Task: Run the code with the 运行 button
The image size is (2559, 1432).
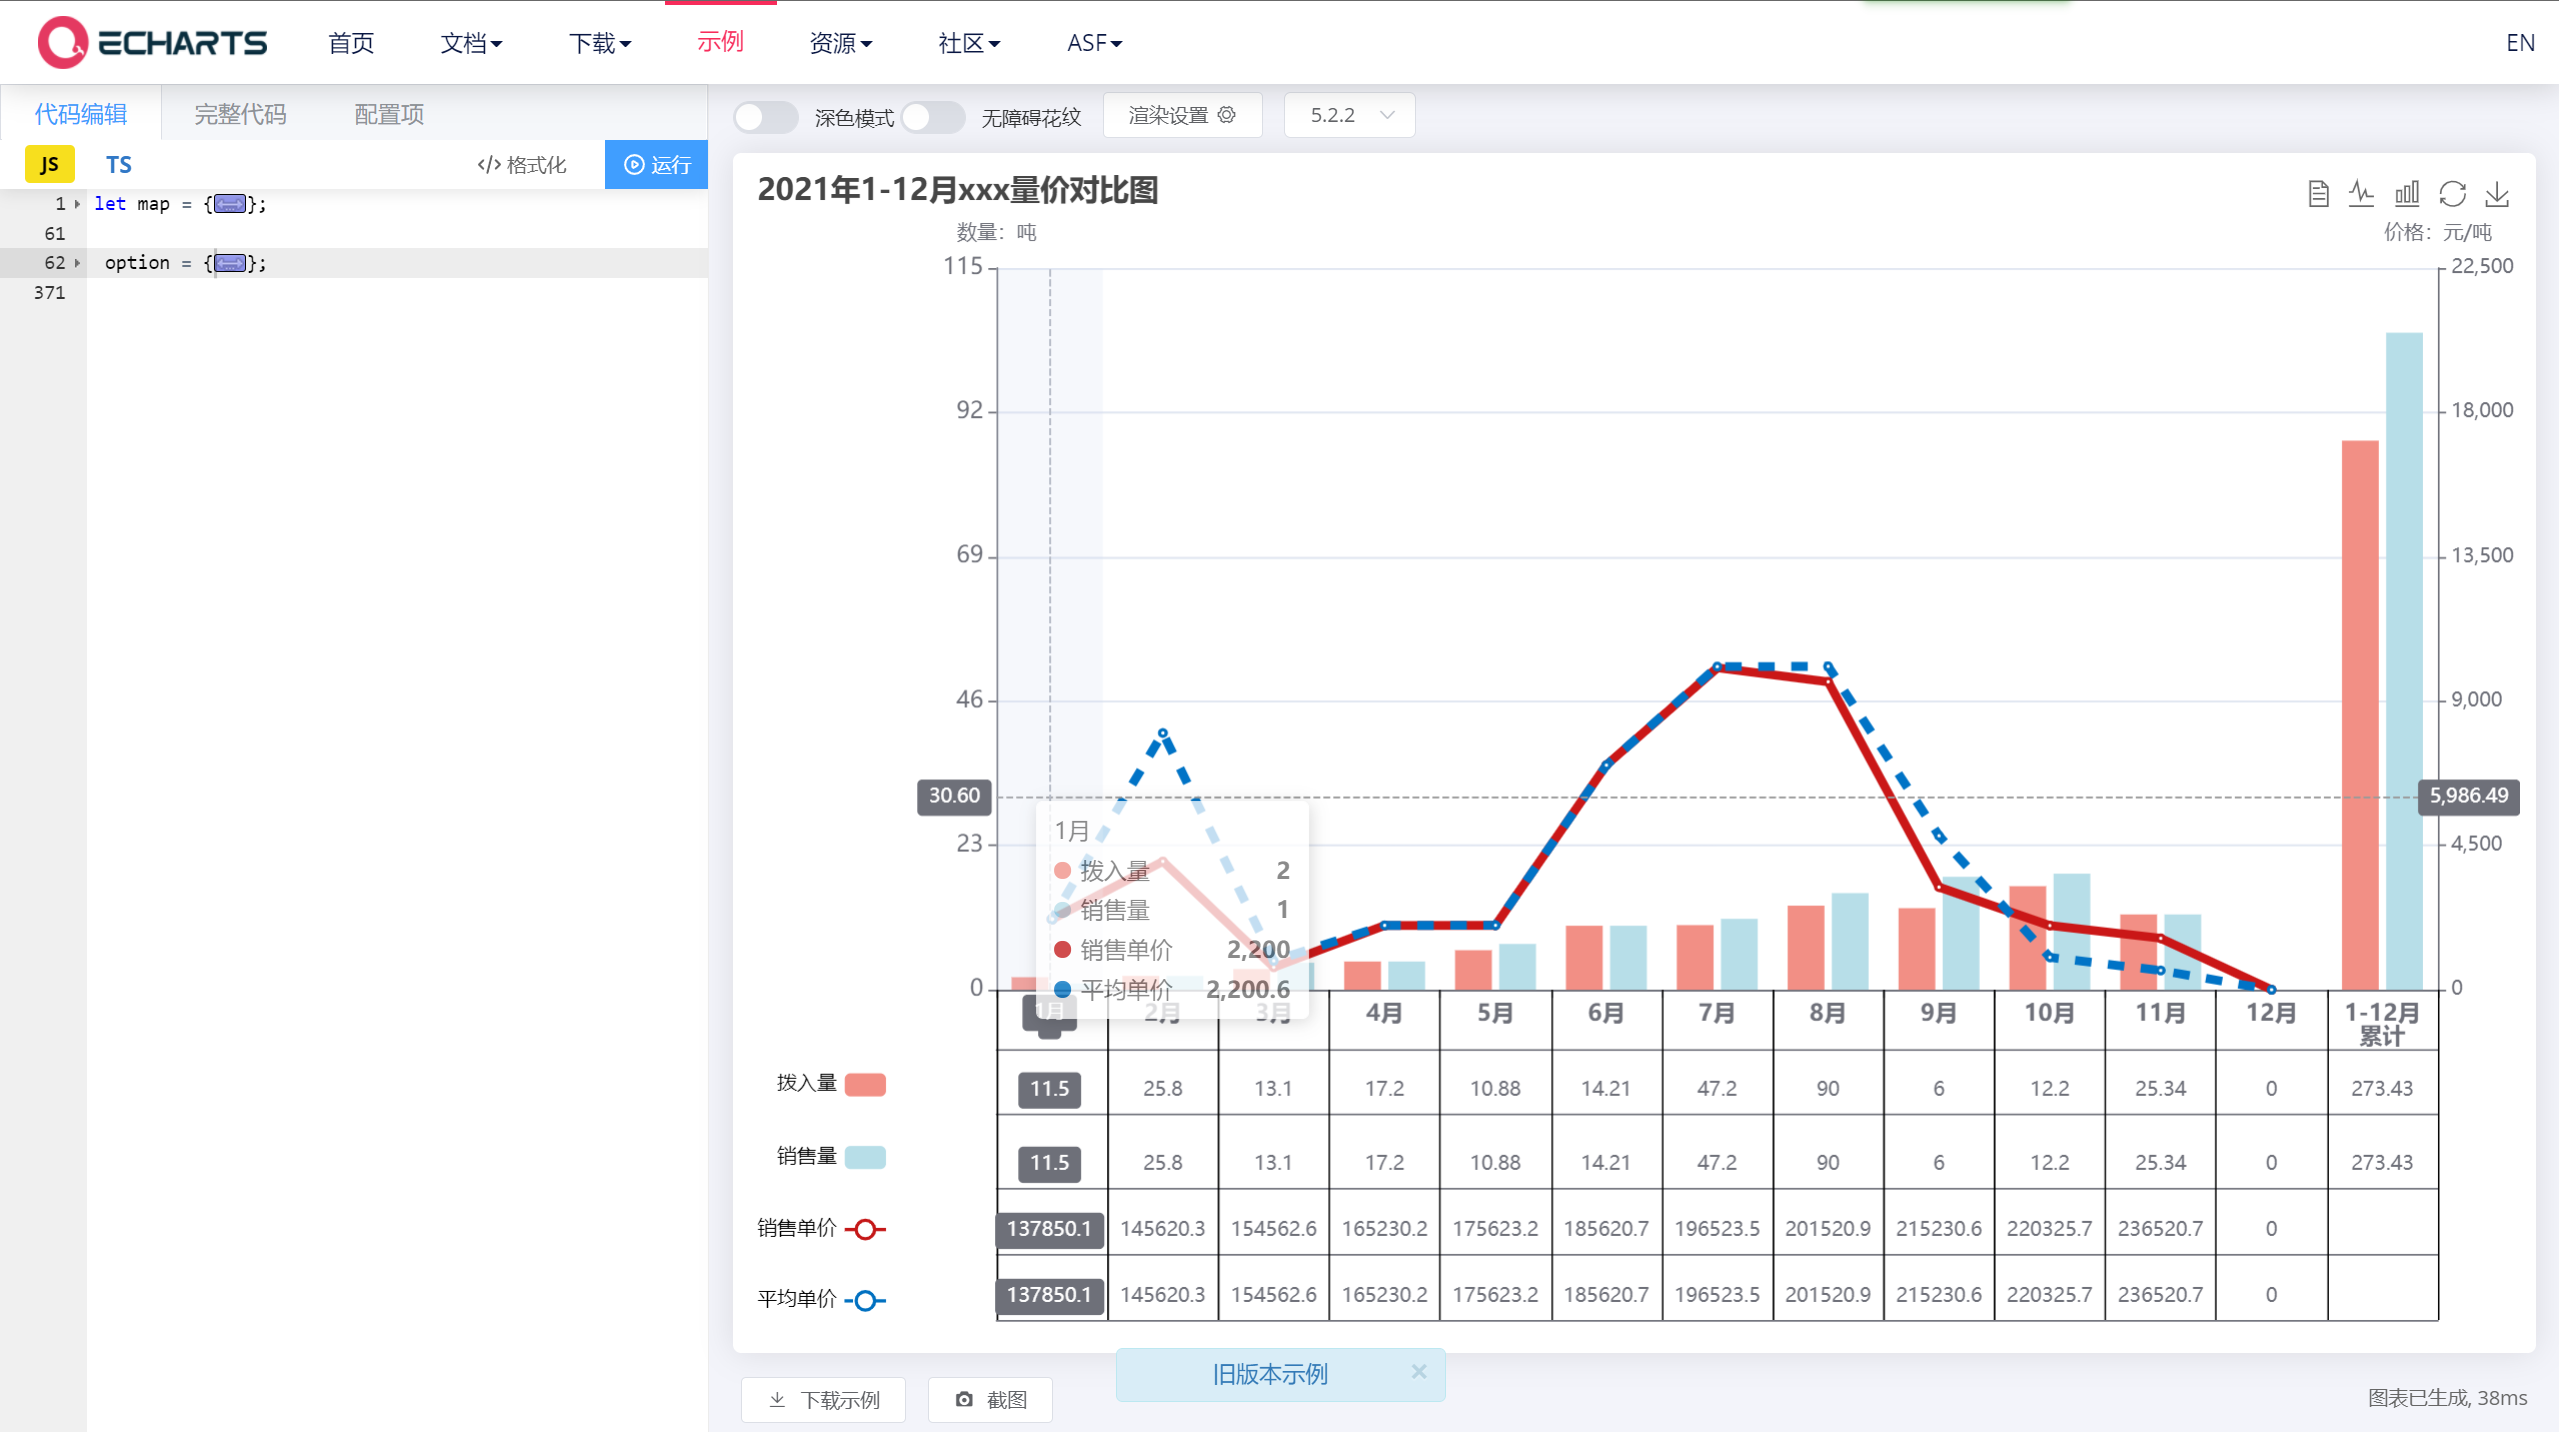Action: point(657,164)
